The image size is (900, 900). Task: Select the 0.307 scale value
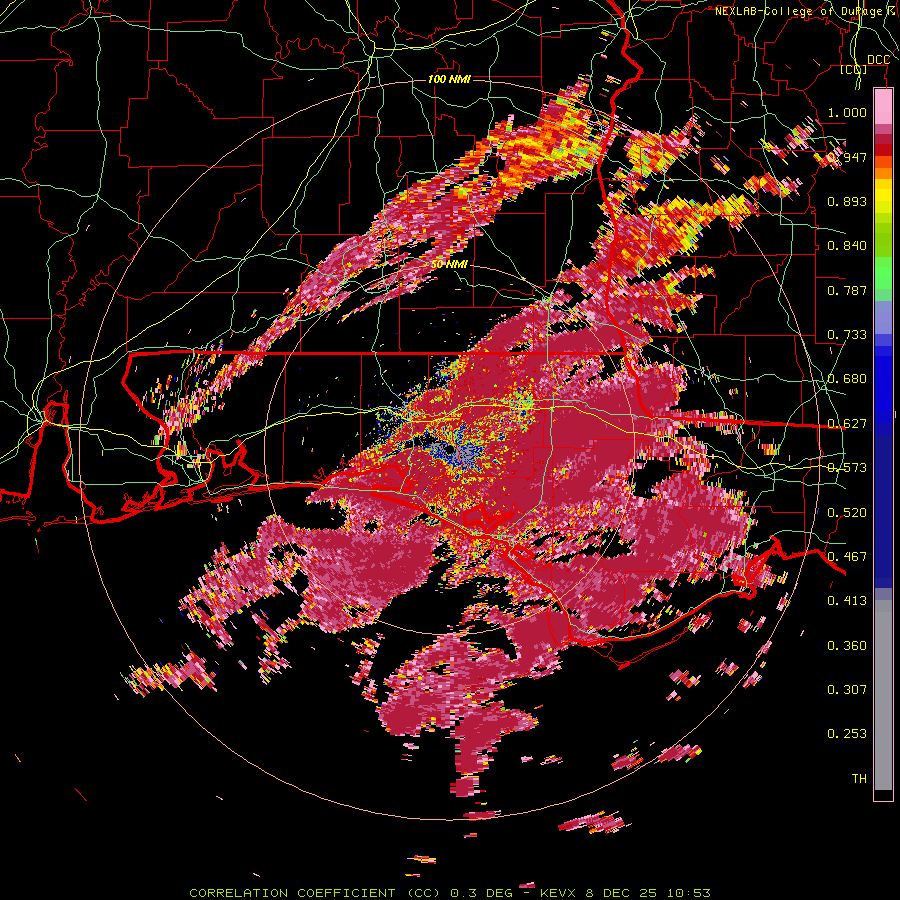point(847,690)
